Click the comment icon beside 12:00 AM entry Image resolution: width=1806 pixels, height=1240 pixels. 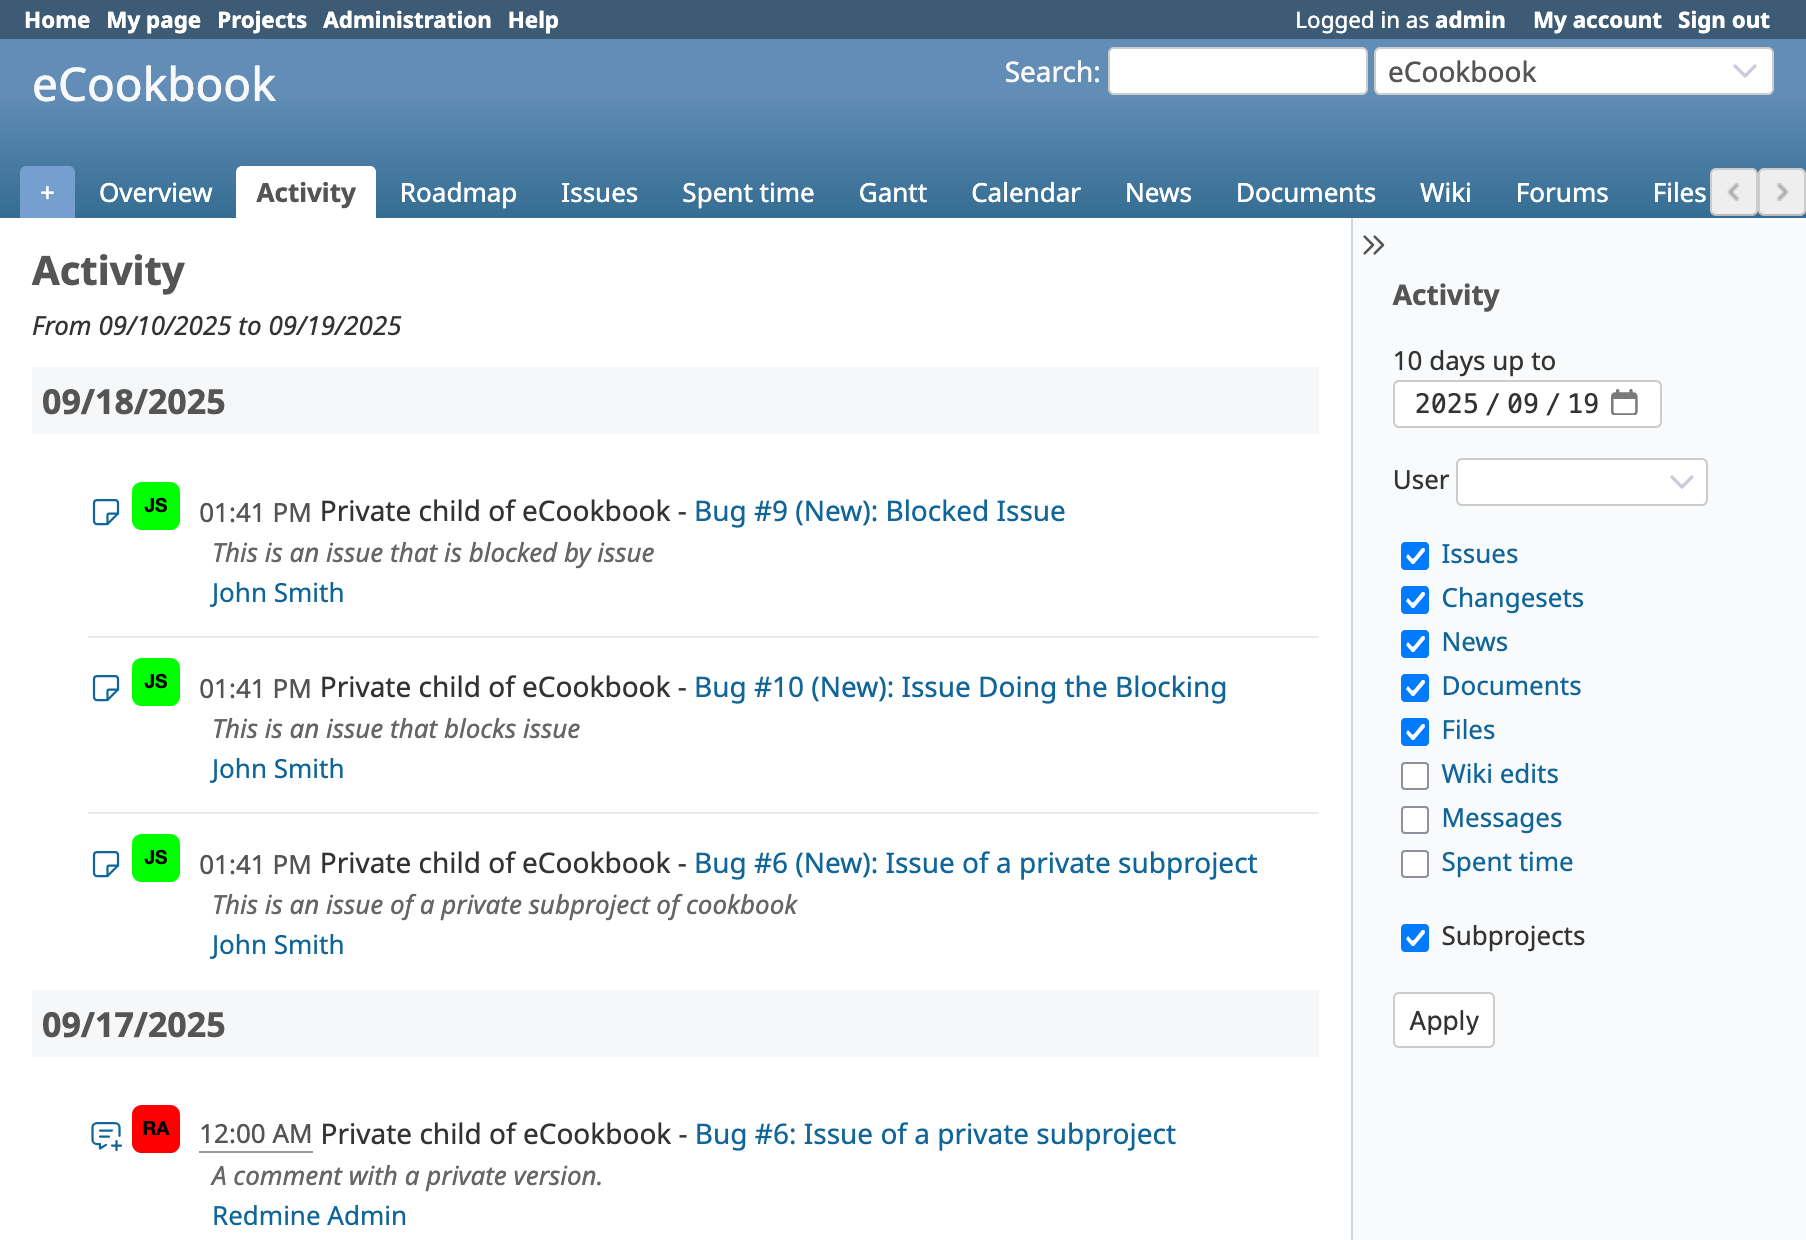105,1135
